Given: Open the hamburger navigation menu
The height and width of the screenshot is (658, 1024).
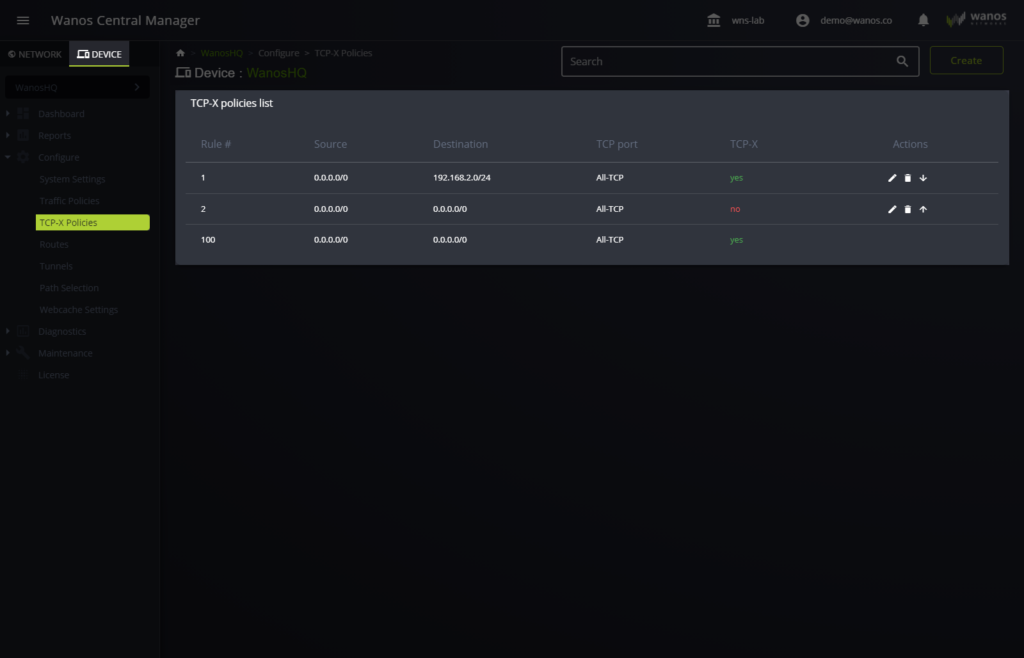Looking at the screenshot, I should coord(23,21).
